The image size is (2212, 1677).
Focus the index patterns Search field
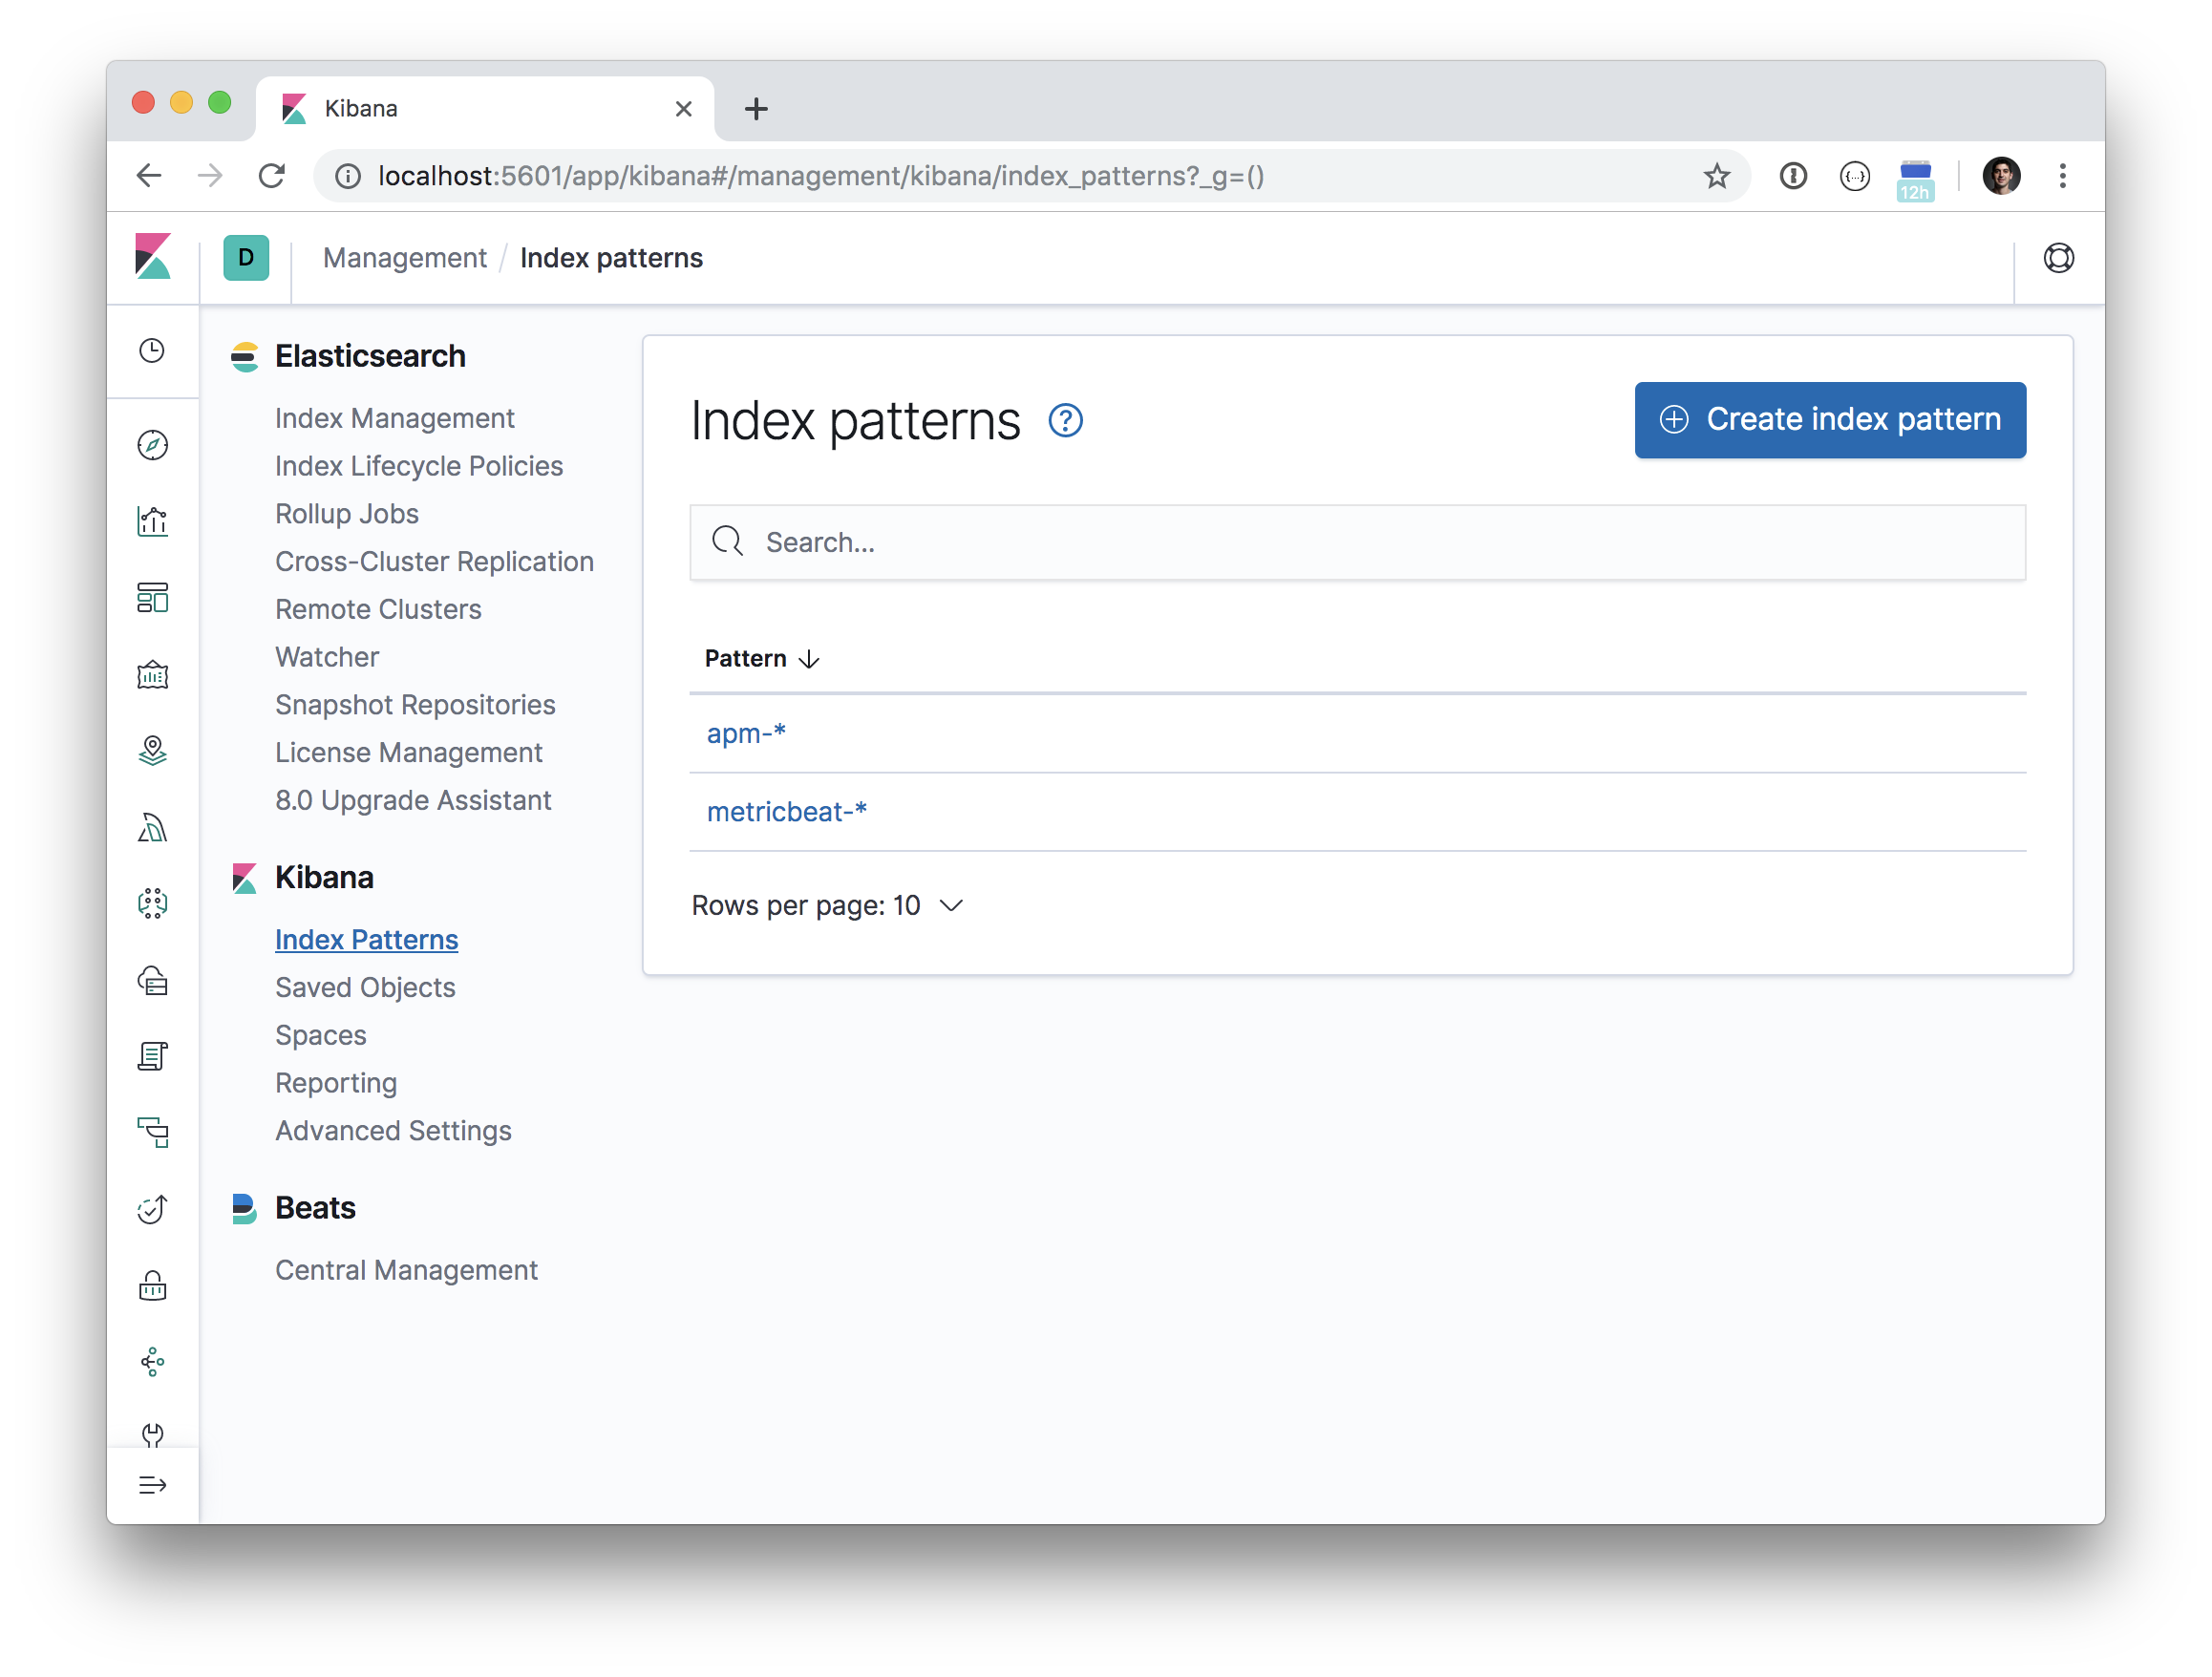point(1357,542)
